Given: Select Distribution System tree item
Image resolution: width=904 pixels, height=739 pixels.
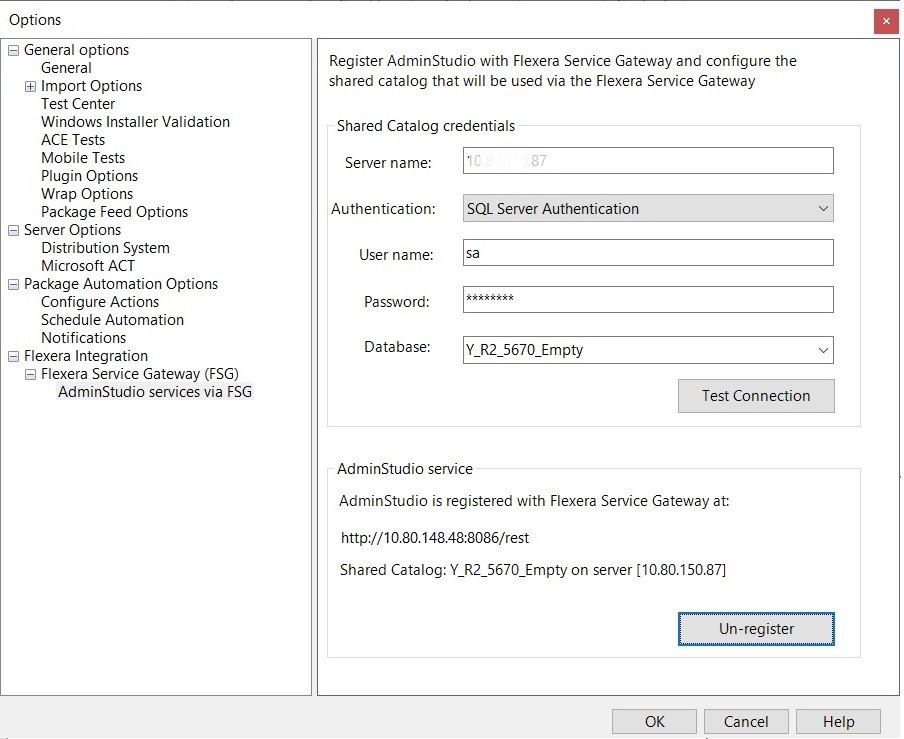Looking at the screenshot, I should click(105, 248).
